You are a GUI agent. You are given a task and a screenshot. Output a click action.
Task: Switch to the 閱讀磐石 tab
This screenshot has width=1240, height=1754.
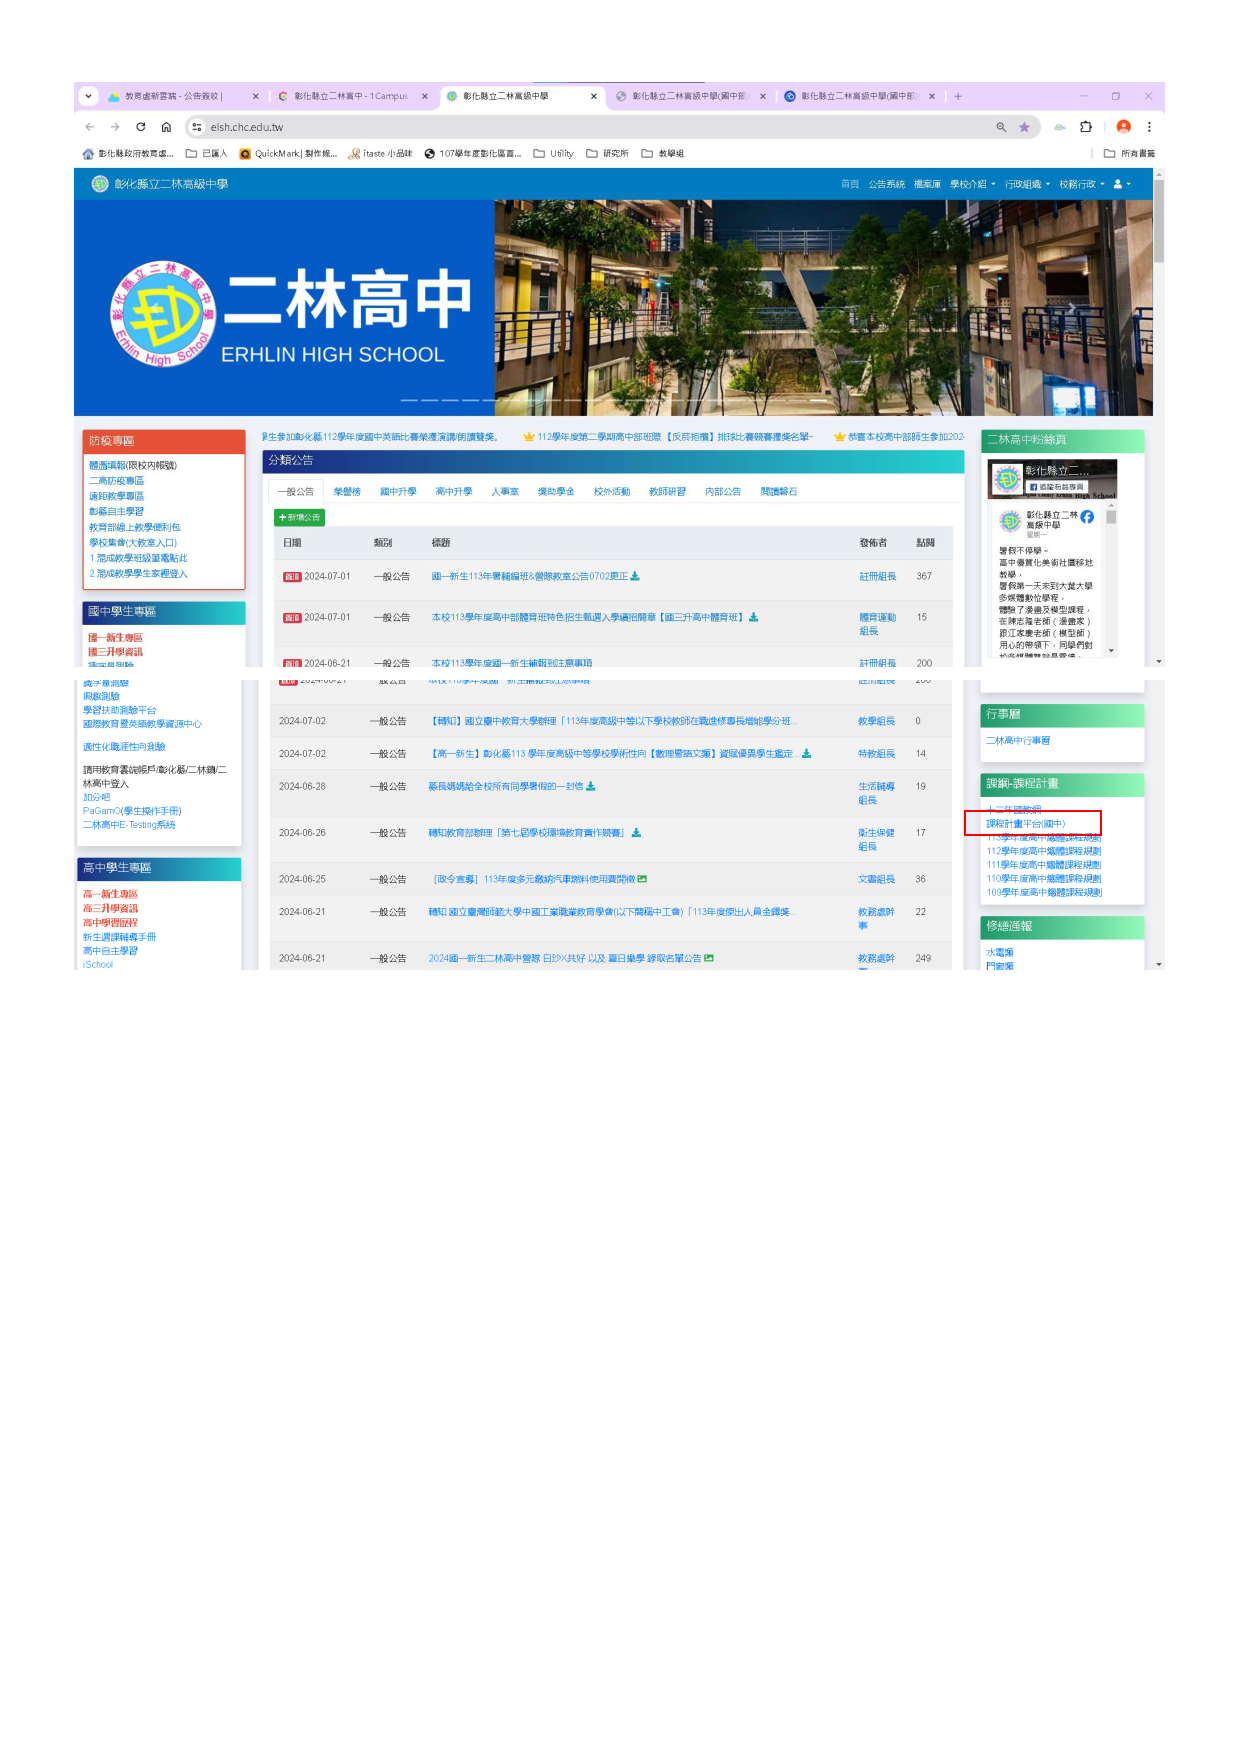779,492
